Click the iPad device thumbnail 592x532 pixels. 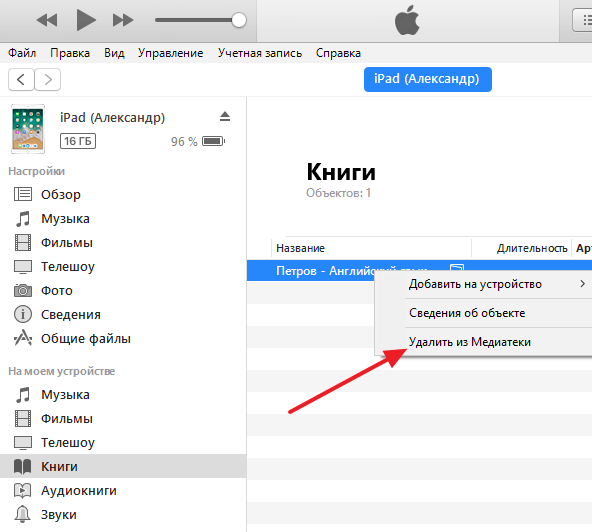tap(28, 129)
